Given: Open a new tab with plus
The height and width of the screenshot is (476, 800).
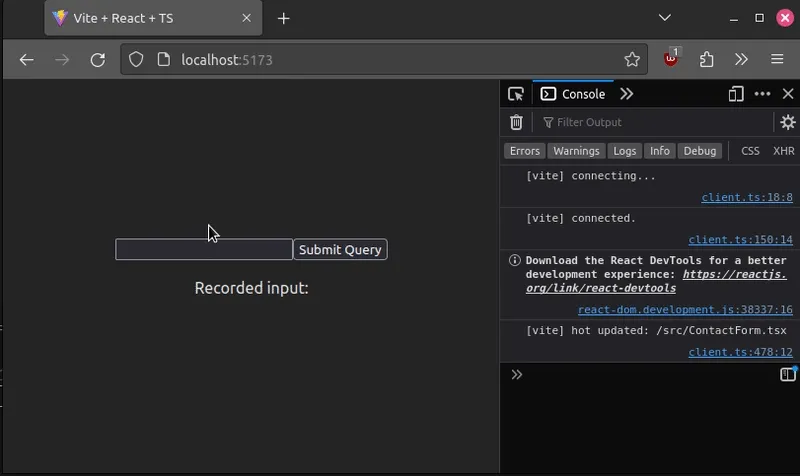Looking at the screenshot, I should click(283, 19).
